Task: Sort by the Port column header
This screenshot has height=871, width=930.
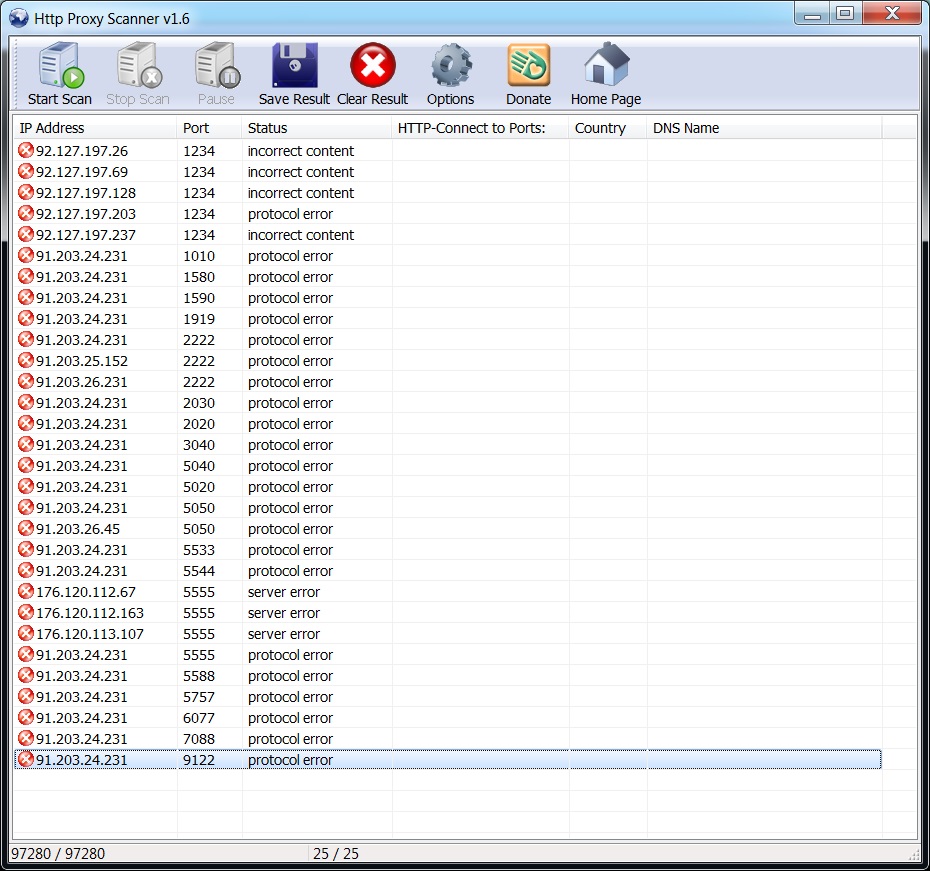Action: (x=209, y=128)
